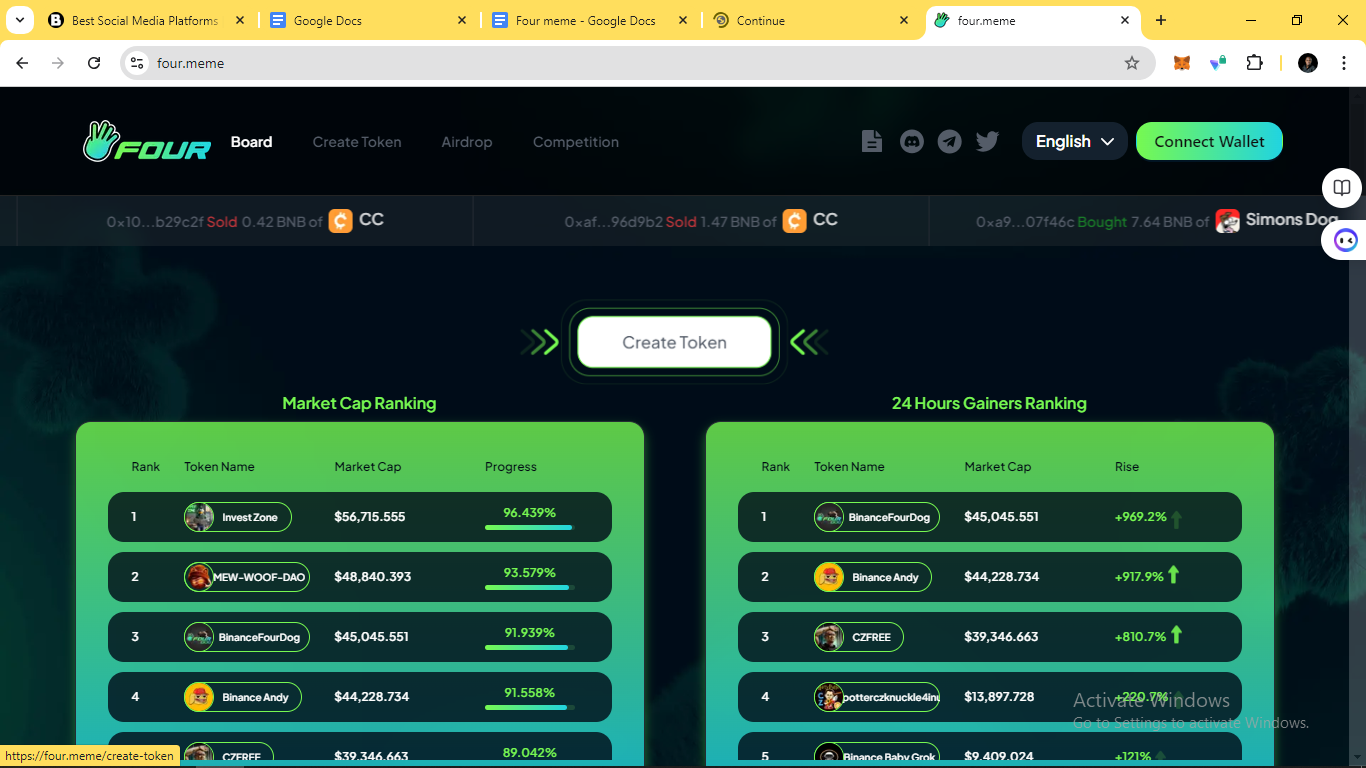Click the floating chat bot icon
This screenshot has height=768, width=1366.
pyautogui.click(x=1346, y=240)
